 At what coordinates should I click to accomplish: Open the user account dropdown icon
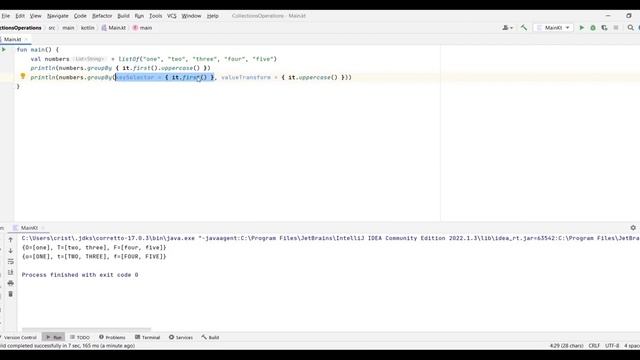tap(507, 28)
